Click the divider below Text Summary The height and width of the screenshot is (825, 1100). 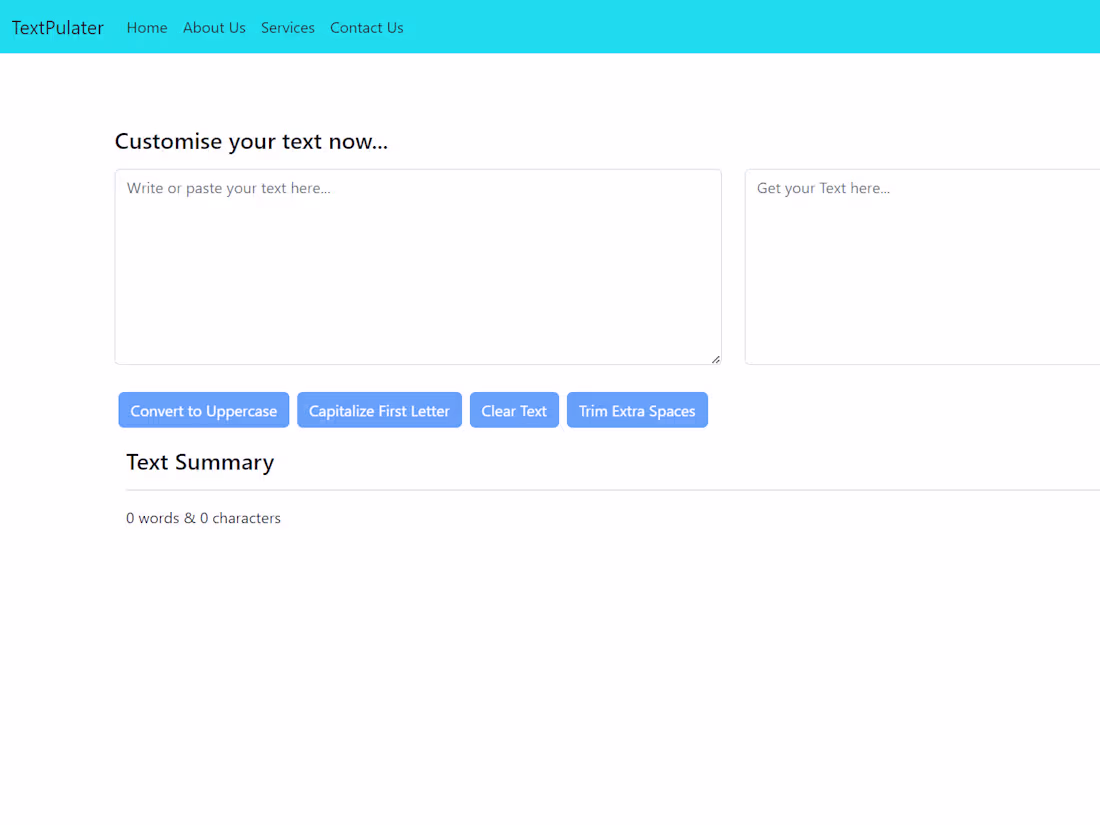tap(600, 490)
